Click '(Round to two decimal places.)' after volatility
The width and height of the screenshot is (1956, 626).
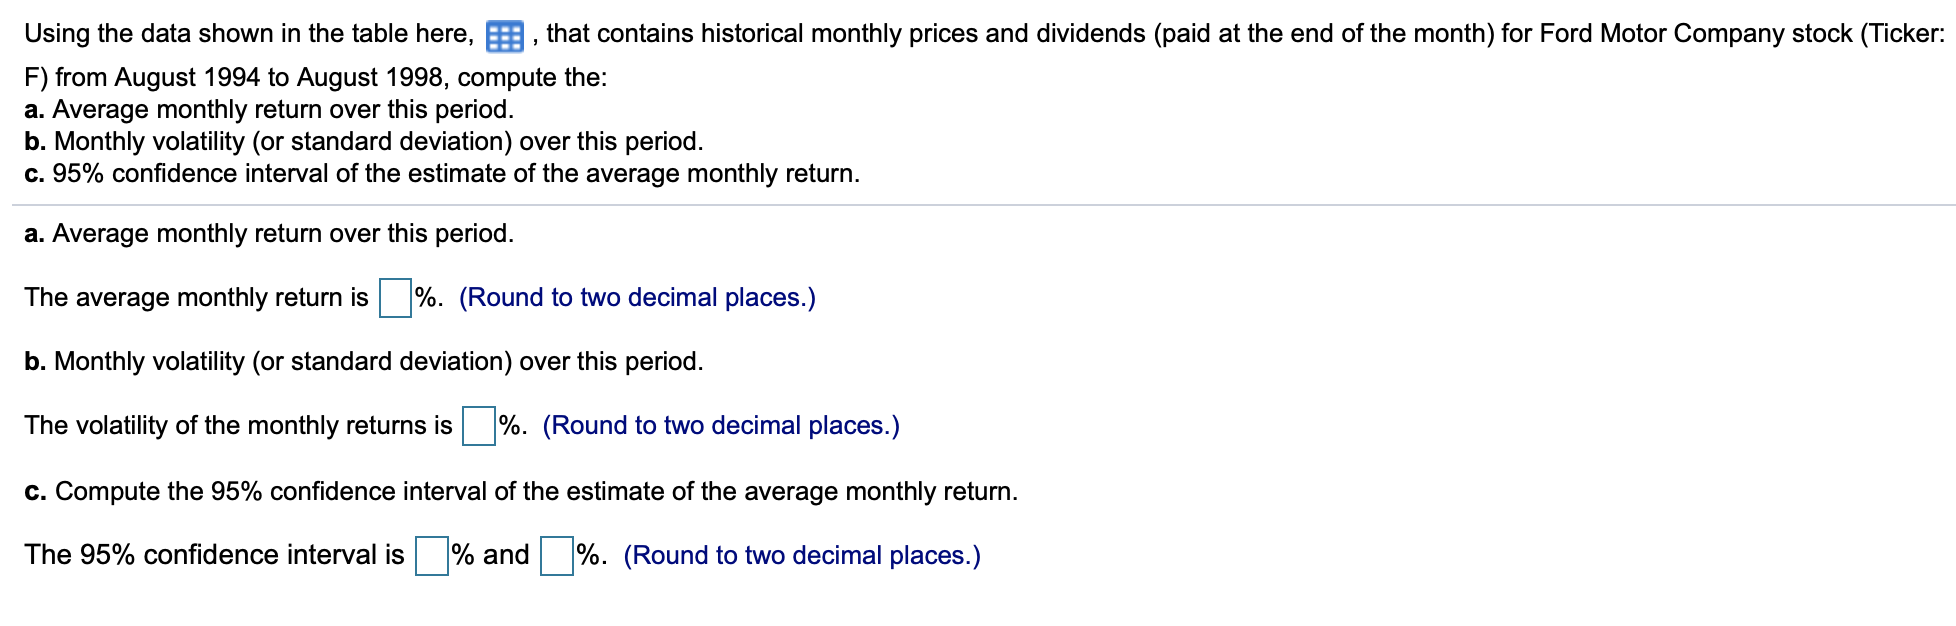point(720,425)
